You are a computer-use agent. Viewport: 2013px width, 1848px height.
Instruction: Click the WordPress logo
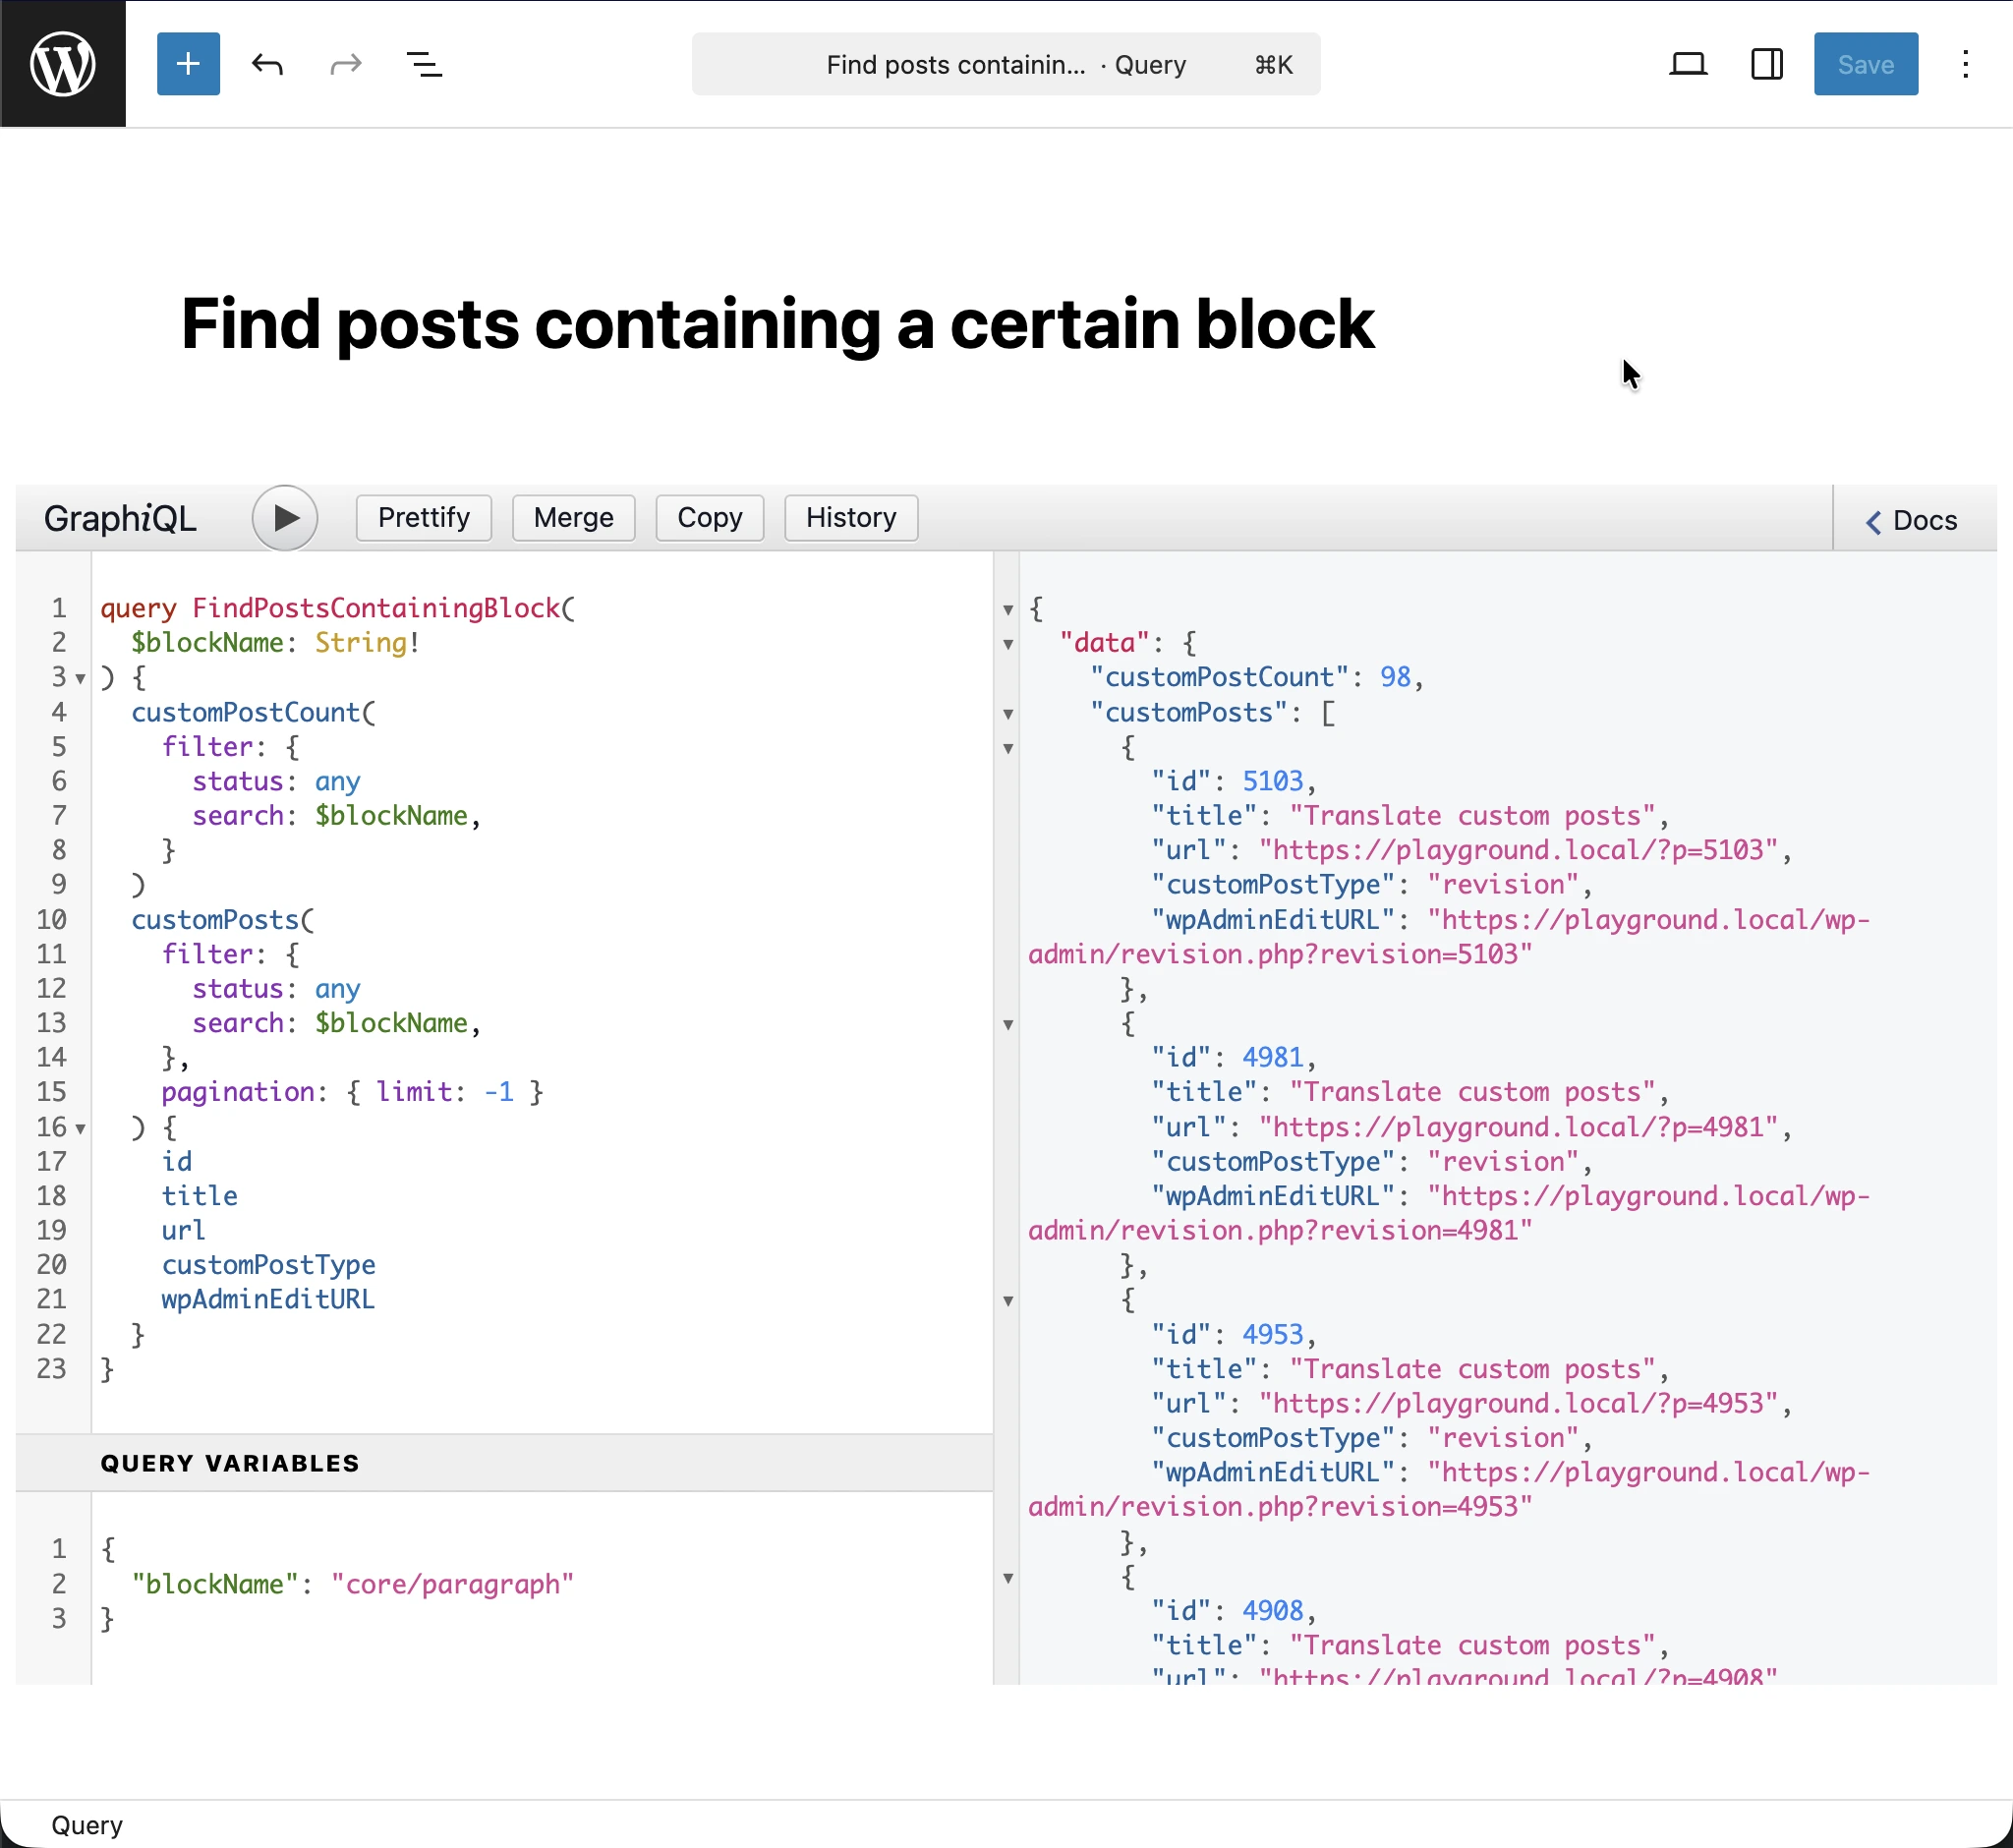tap(62, 64)
